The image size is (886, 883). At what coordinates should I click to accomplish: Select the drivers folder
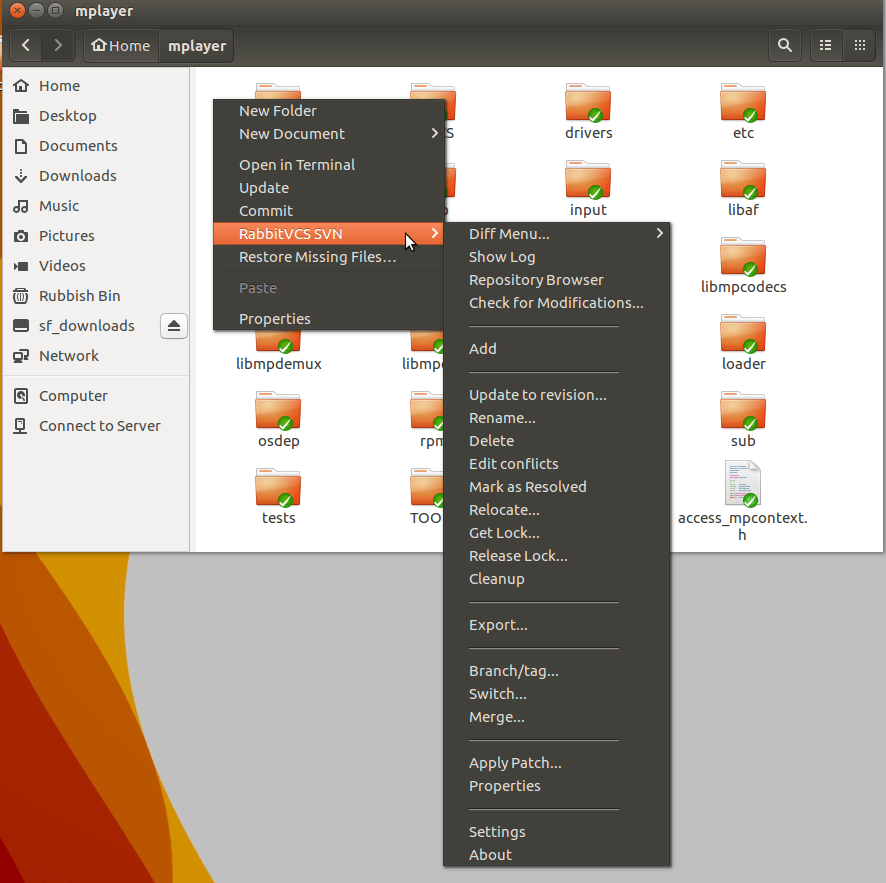pyautogui.click(x=588, y=111)
